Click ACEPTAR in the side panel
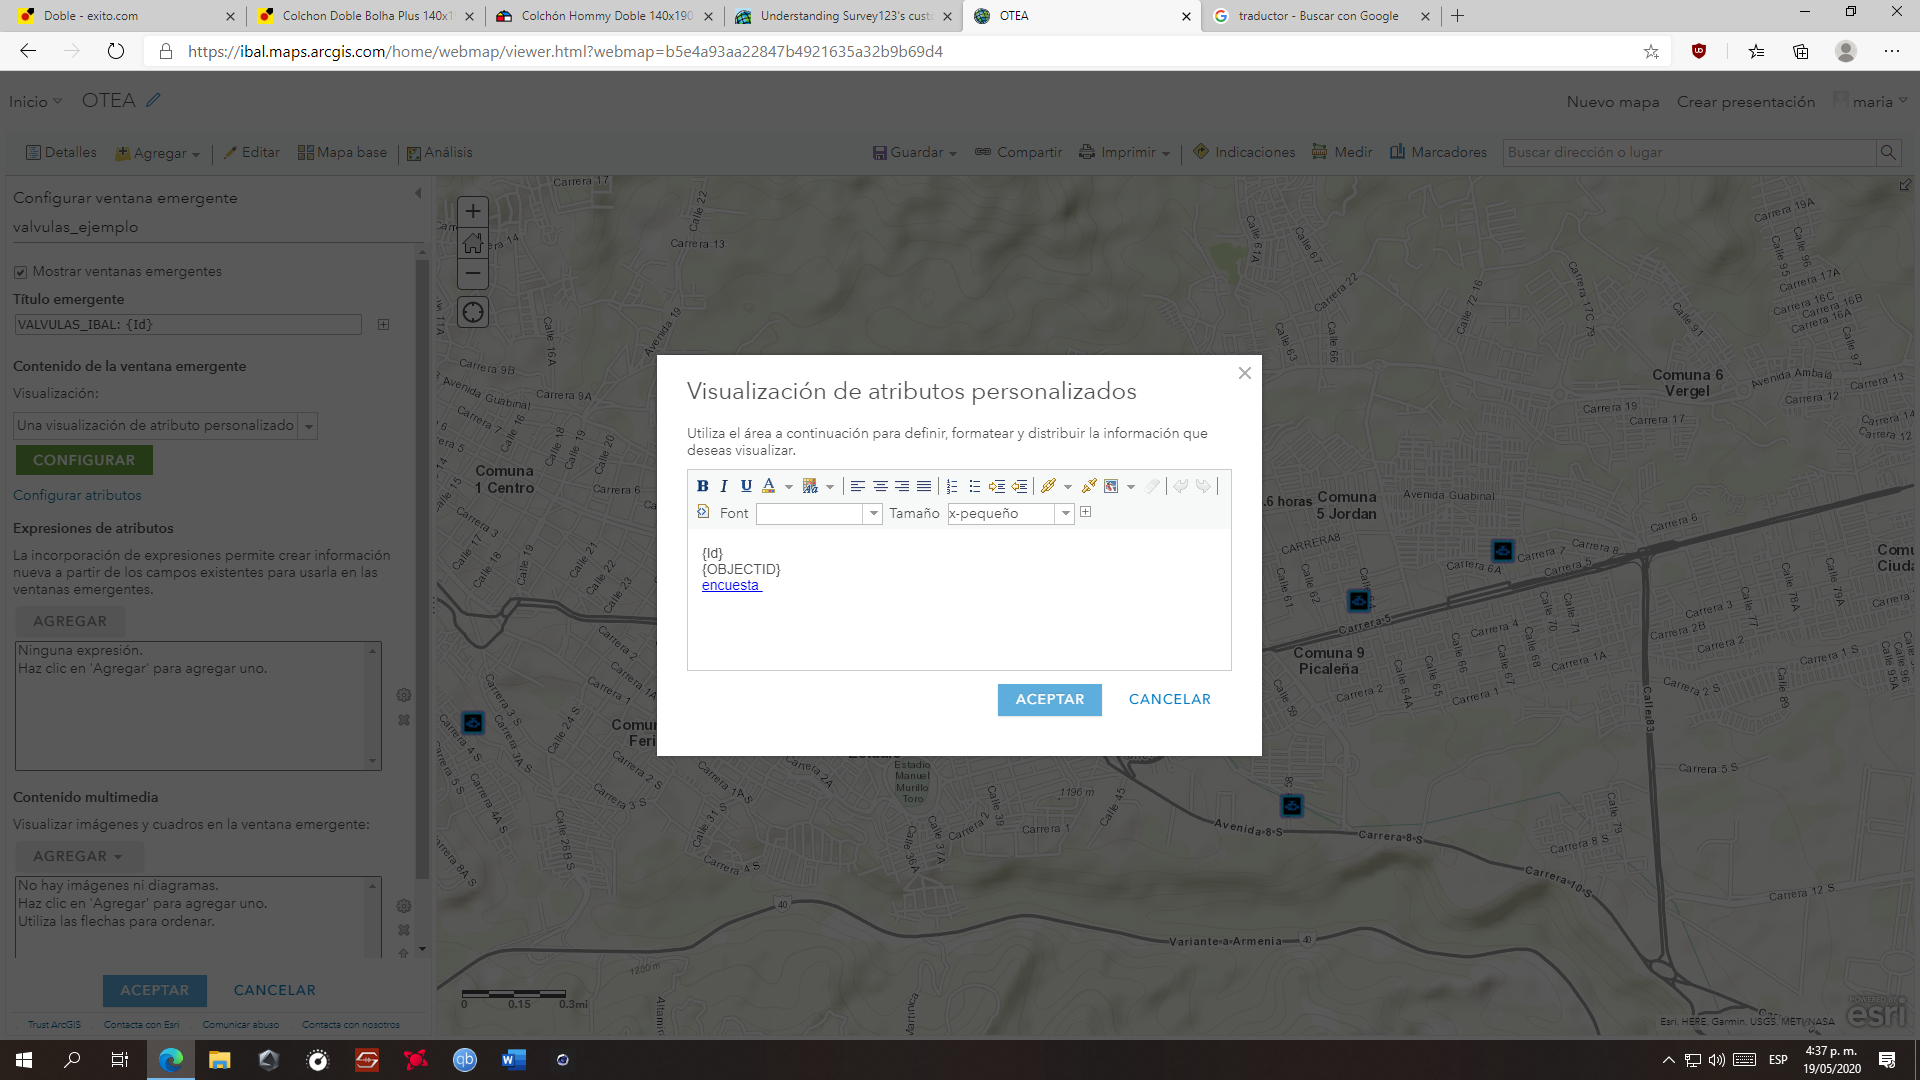 point(155,990)
